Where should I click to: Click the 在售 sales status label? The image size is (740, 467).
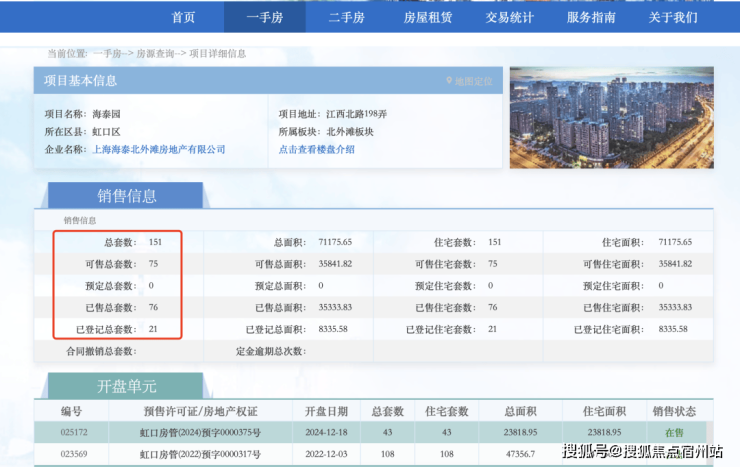tap(674, 433)
